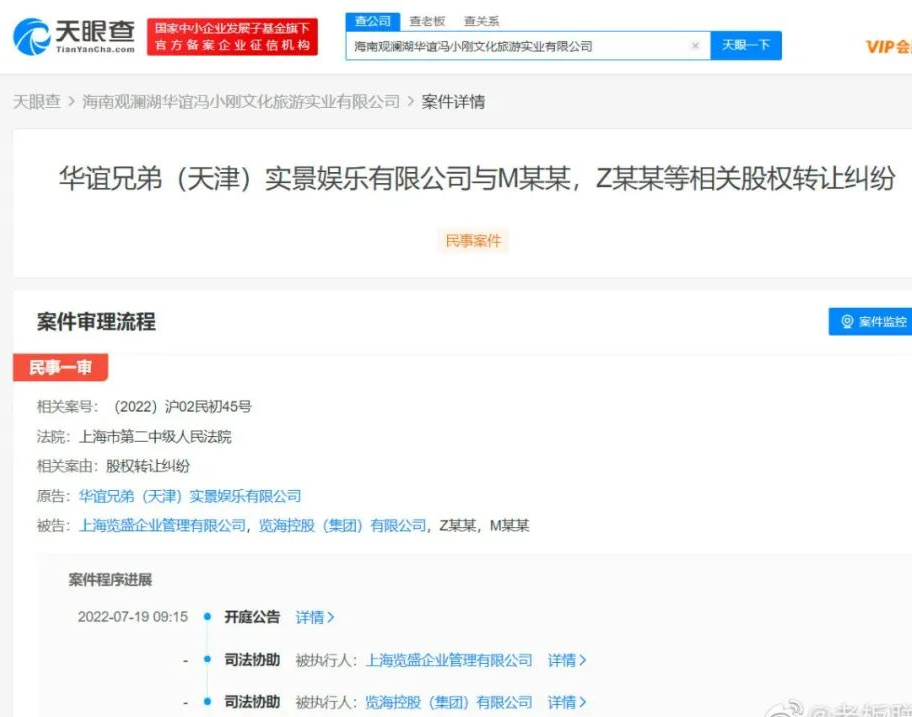
Task: Open 被执行人 上海览盛企业管理有限公司 link
Action: [x=448, y=660]
